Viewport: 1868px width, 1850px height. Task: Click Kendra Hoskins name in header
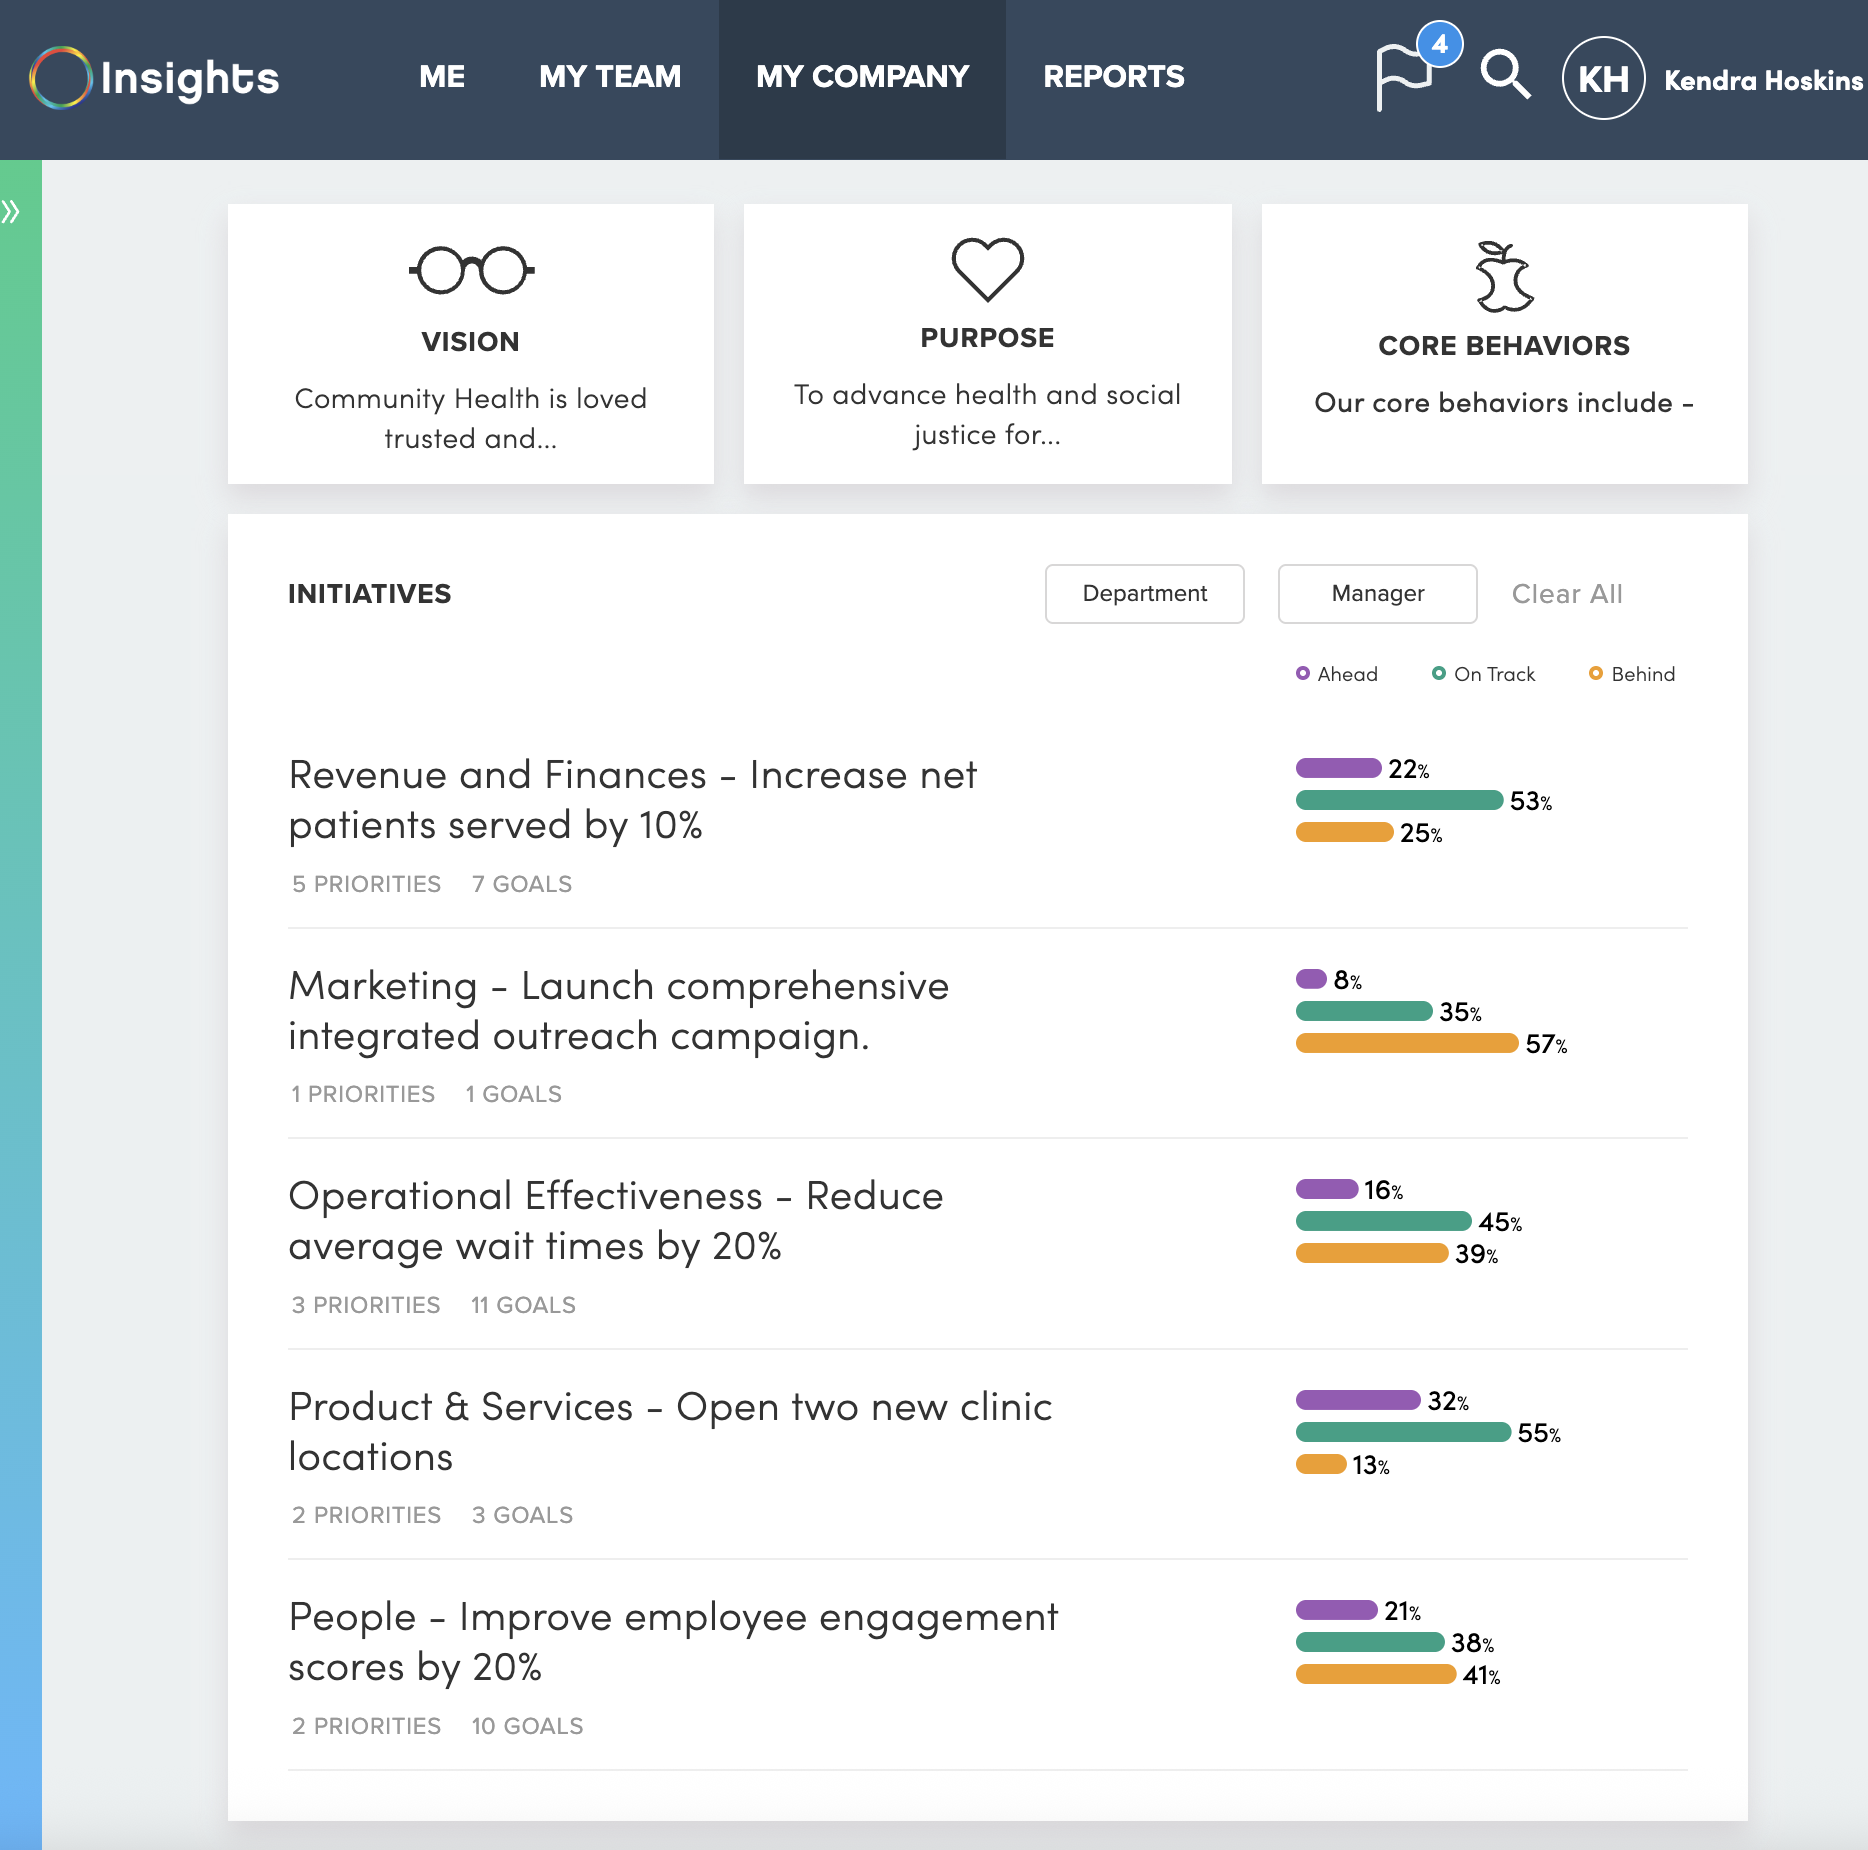point(1763,80)
